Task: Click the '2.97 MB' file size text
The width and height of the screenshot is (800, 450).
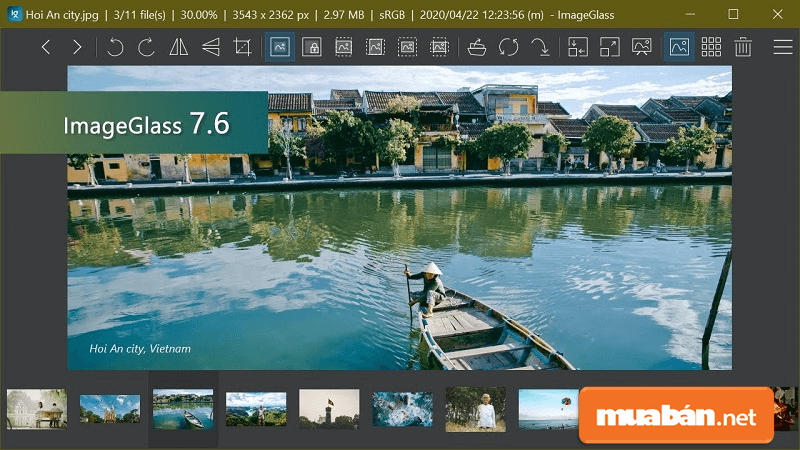Action: [344, 15]
